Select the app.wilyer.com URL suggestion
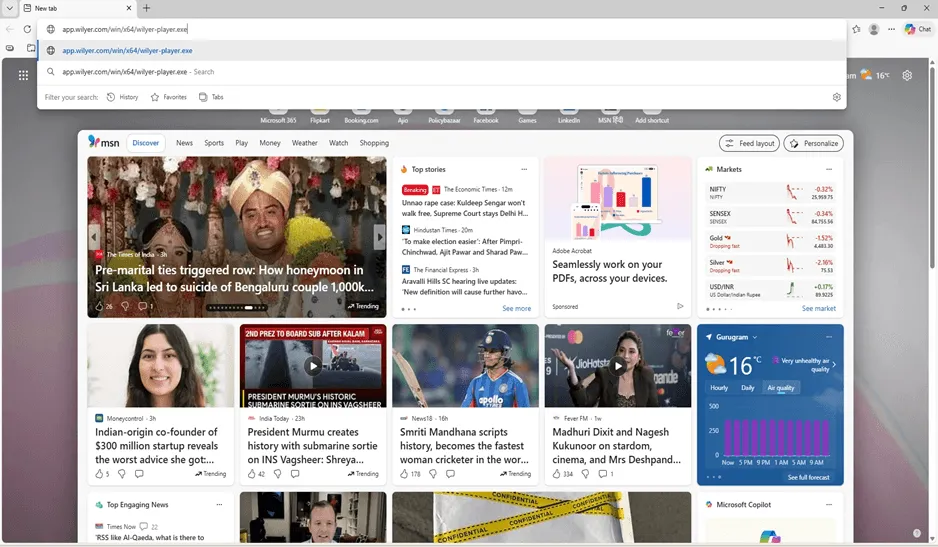 tap(441, 50)
